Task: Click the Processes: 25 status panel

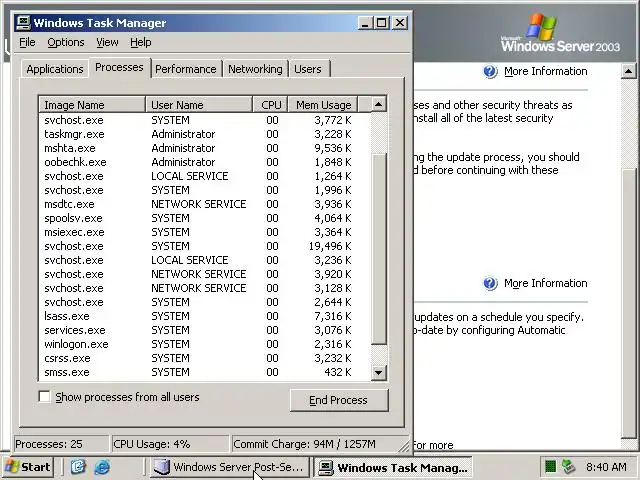Action: (x=61, y=444)
